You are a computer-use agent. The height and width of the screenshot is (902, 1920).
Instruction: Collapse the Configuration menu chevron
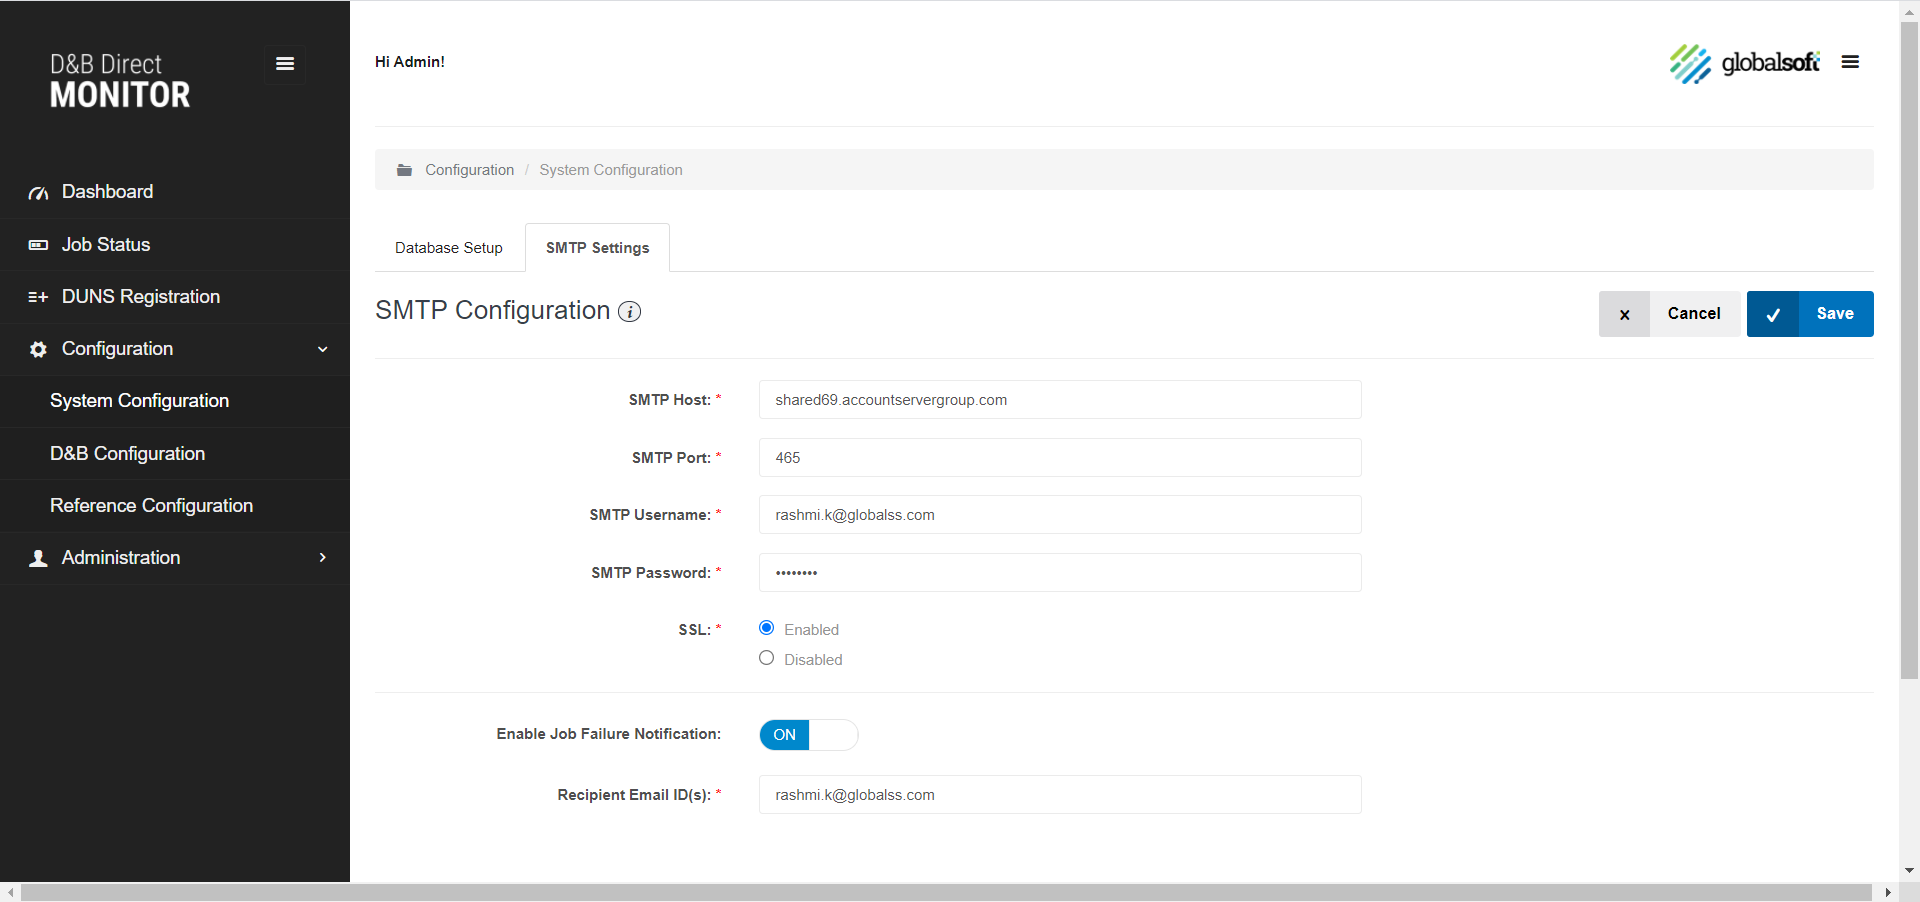[x=322, y=349]
